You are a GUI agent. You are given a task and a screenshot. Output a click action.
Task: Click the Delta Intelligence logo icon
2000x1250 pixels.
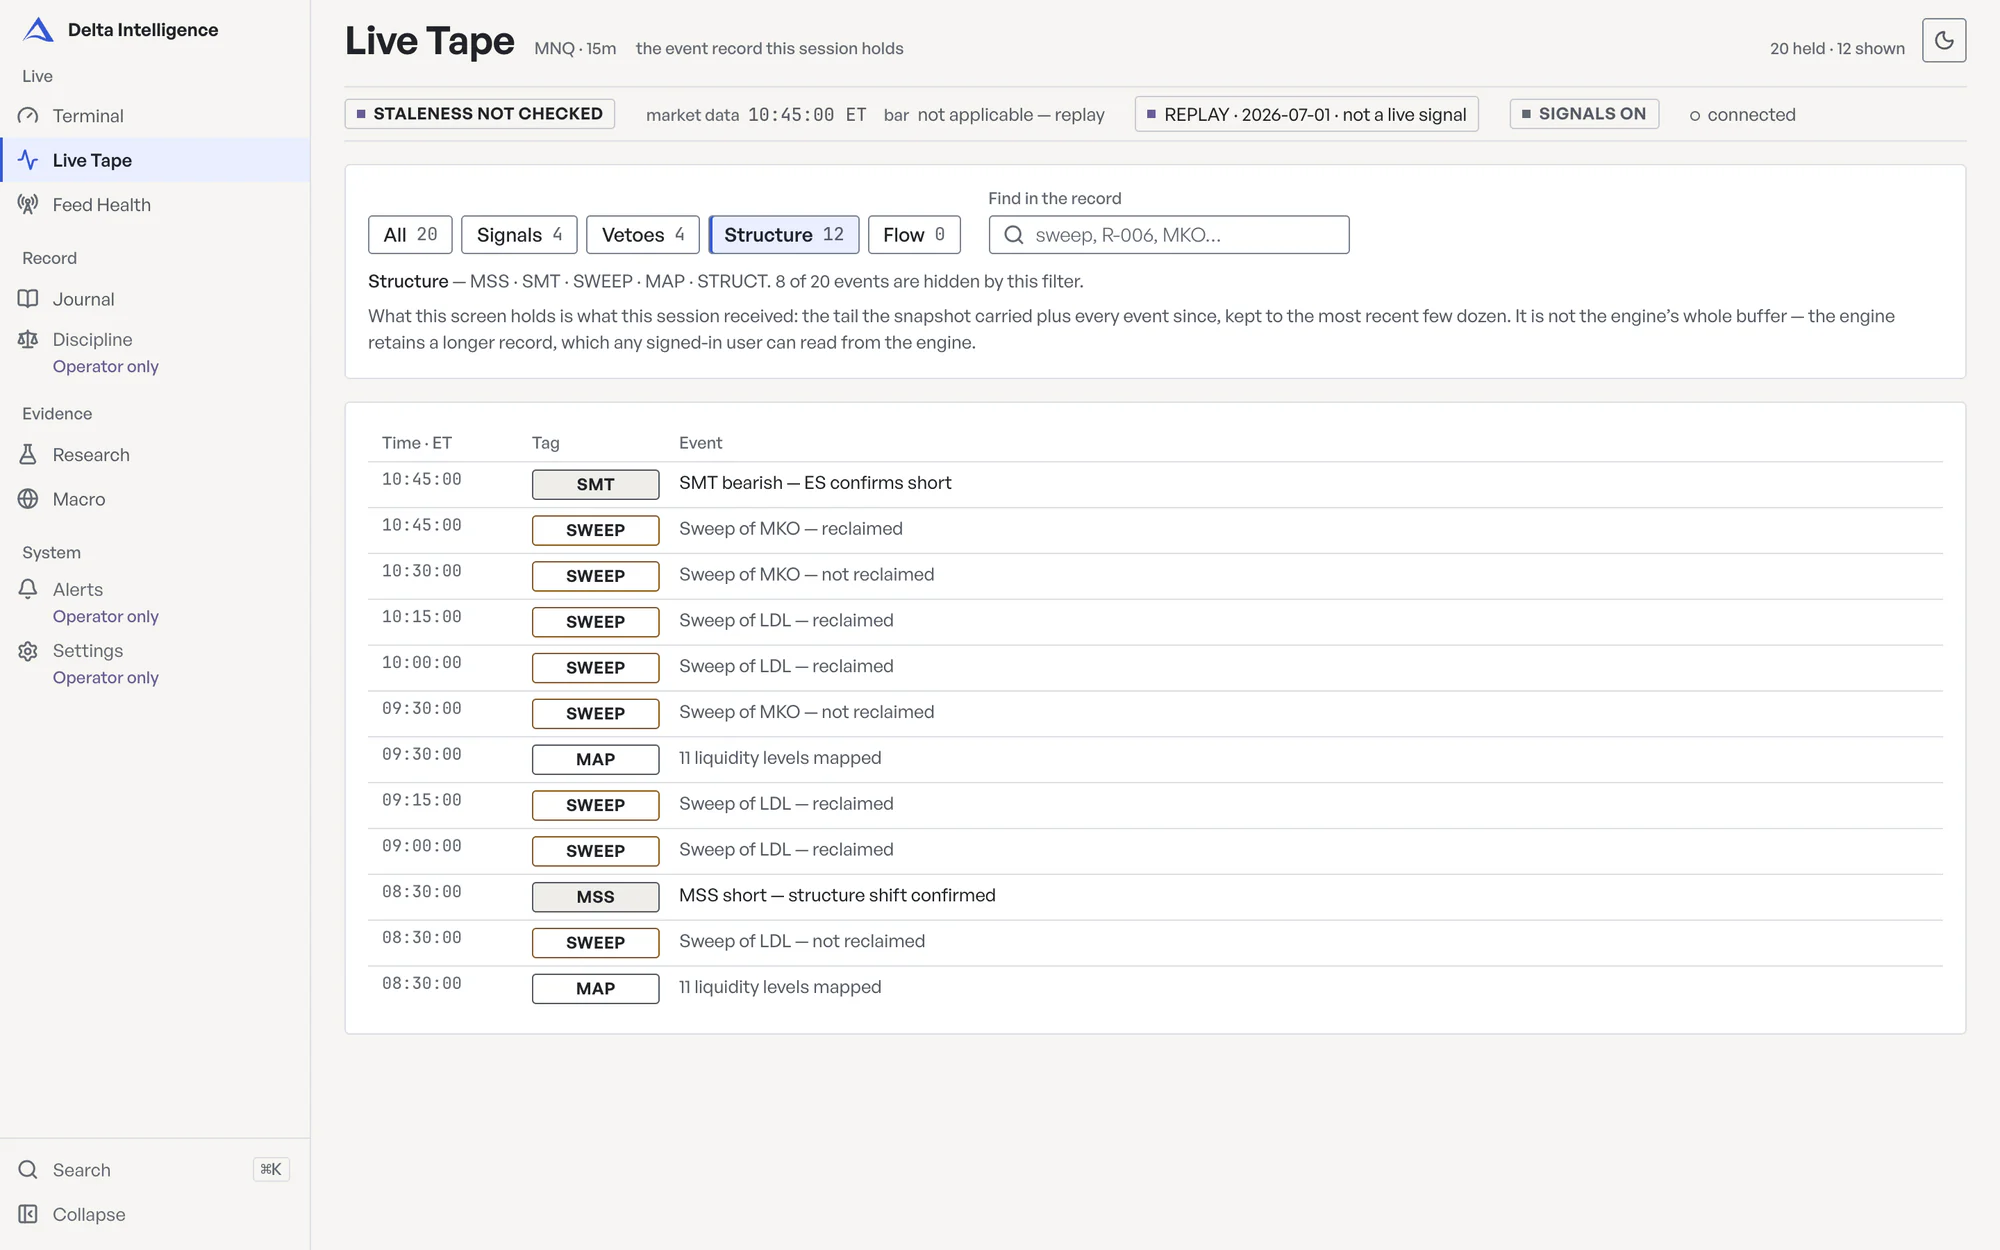pyautogui.click(x=38, y=30)
